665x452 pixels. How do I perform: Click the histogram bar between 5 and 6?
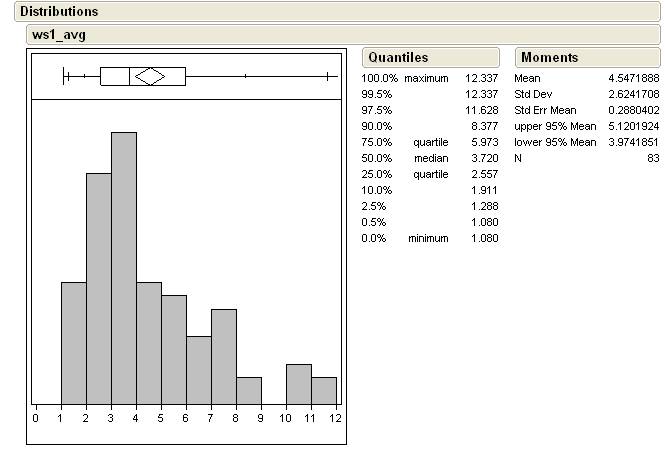pyautogui.click(x=173, y=349)
